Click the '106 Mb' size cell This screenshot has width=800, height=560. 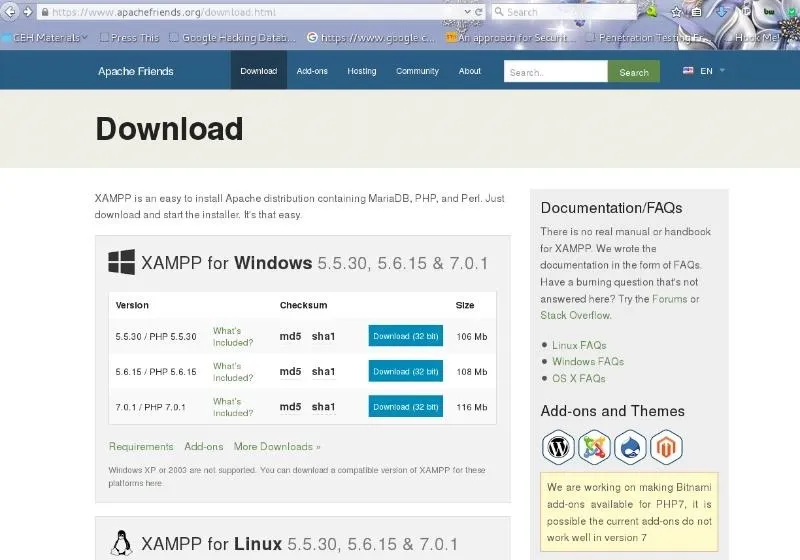(472, 337)
